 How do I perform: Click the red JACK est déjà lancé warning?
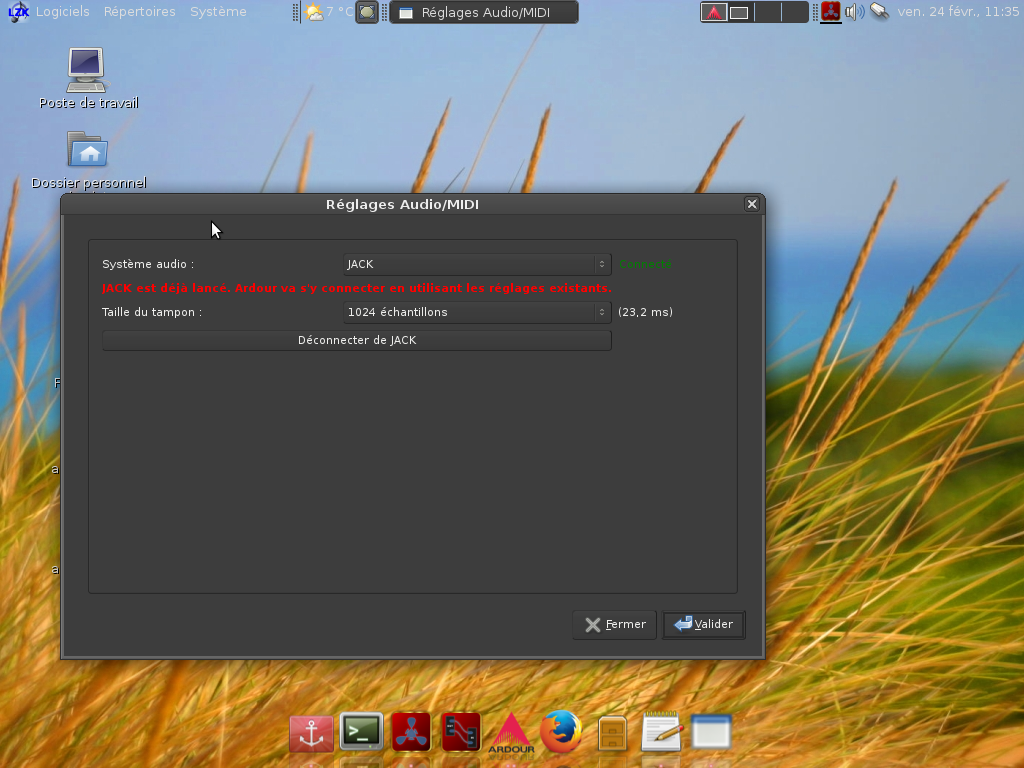(x=357, y=288)
